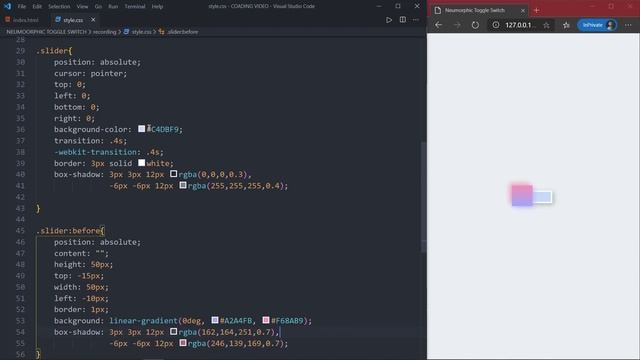Click line number 42 in gutter
Viewport: 640px width, 360px height.
20,197
